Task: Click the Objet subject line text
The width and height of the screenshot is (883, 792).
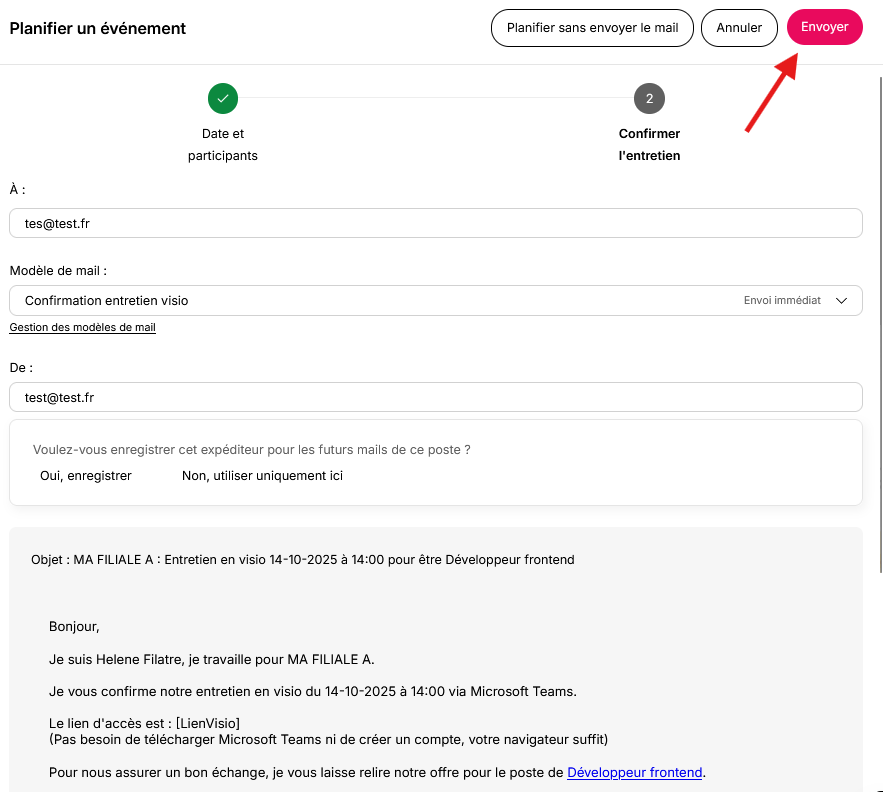Action: (x=302, y=559)
